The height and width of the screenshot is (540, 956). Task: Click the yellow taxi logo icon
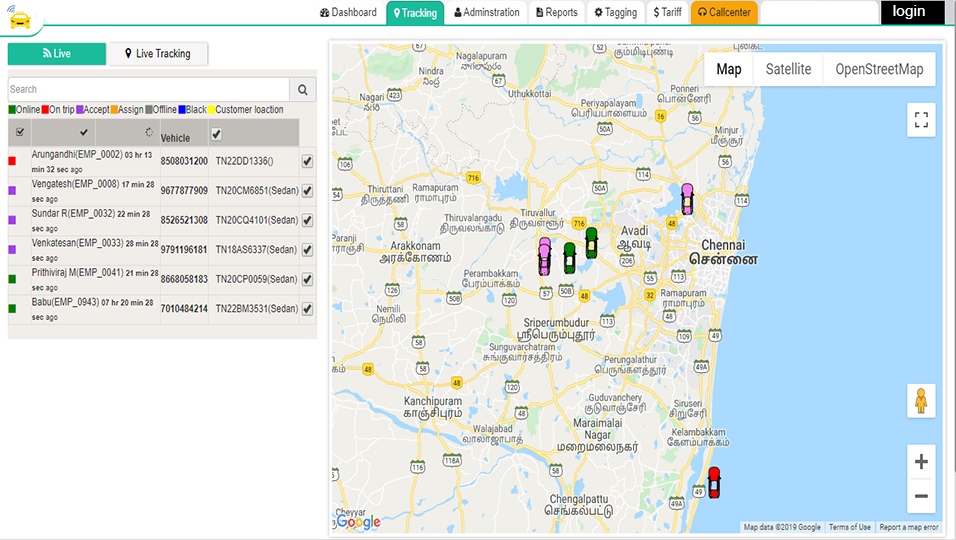pyautogui.click(x=20, y=20)
